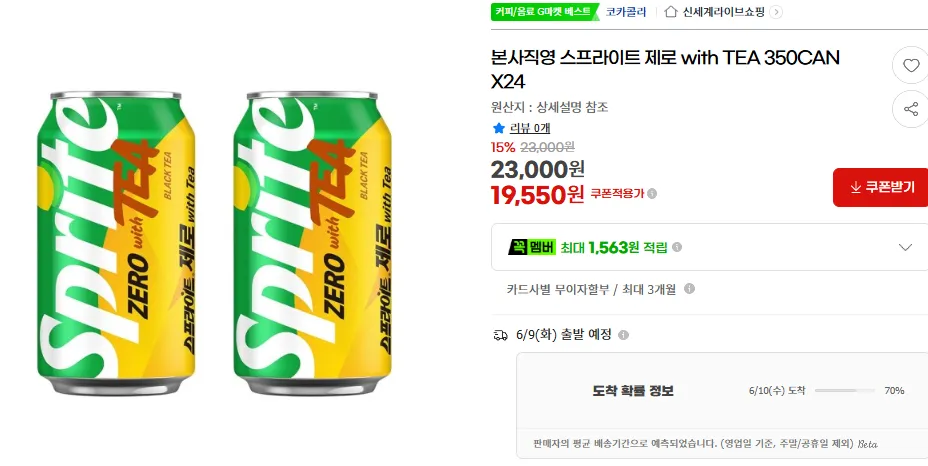Viewport: 928px width, 466px height.
Task: Open the 커피/음료 G마켓 베스트 tag
Action: 545,11
